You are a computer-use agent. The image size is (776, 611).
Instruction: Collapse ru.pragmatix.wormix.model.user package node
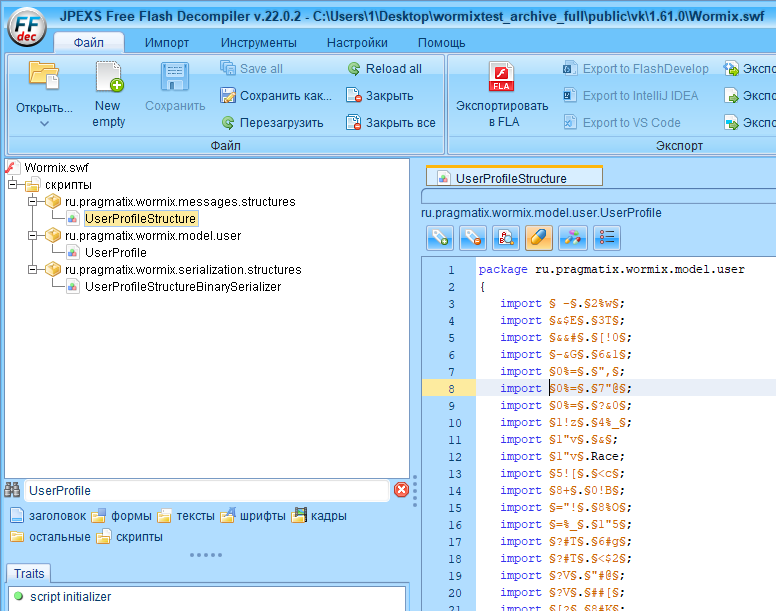click(x=33, y=235)
